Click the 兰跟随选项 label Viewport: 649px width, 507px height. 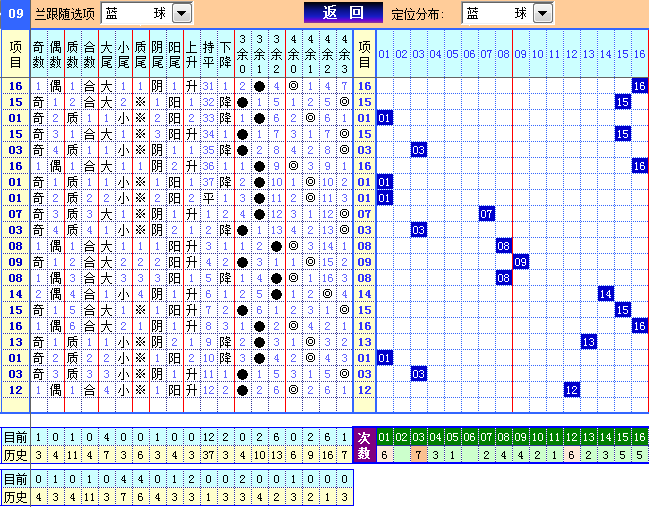click(x=65, y=14)
